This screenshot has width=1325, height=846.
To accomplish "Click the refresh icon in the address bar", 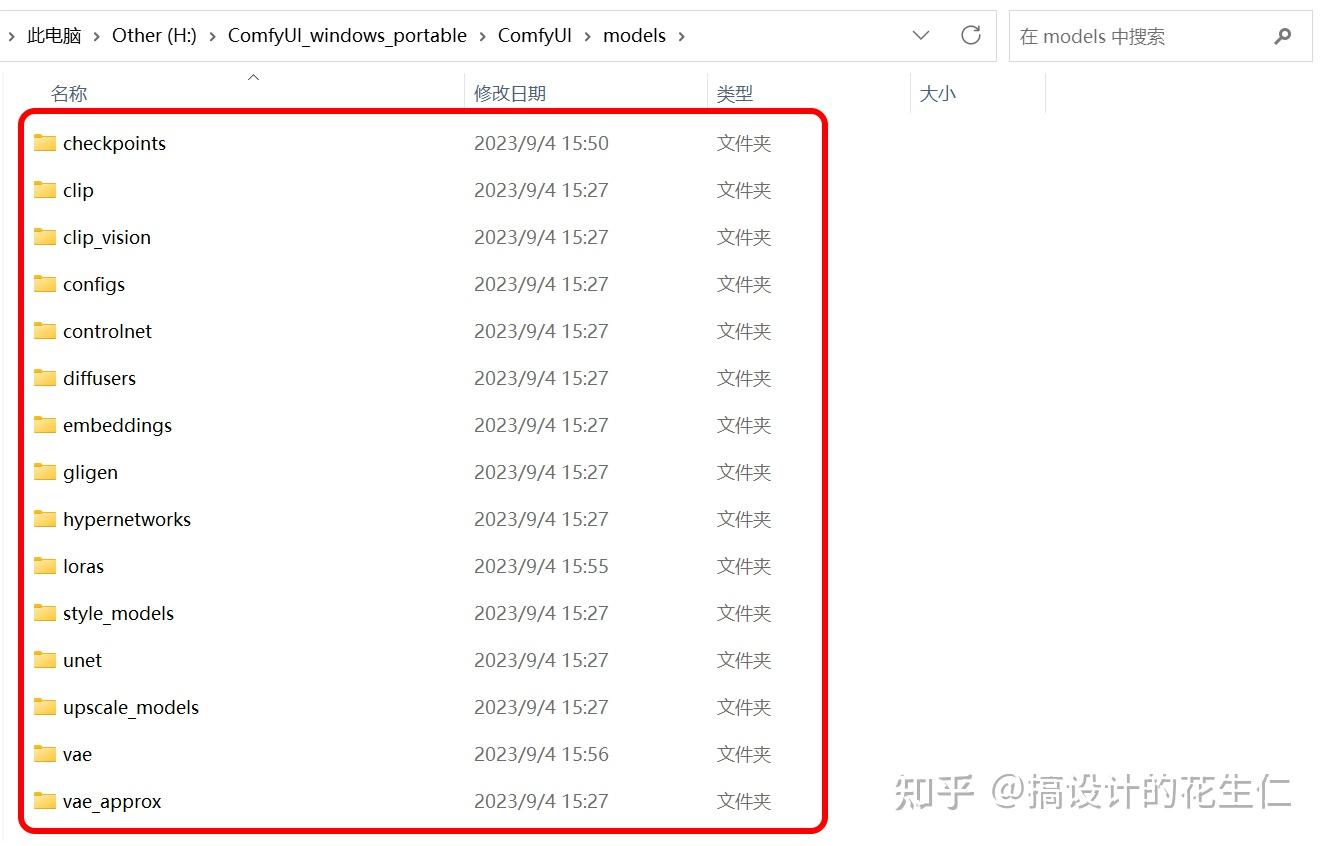I will 970,35.
